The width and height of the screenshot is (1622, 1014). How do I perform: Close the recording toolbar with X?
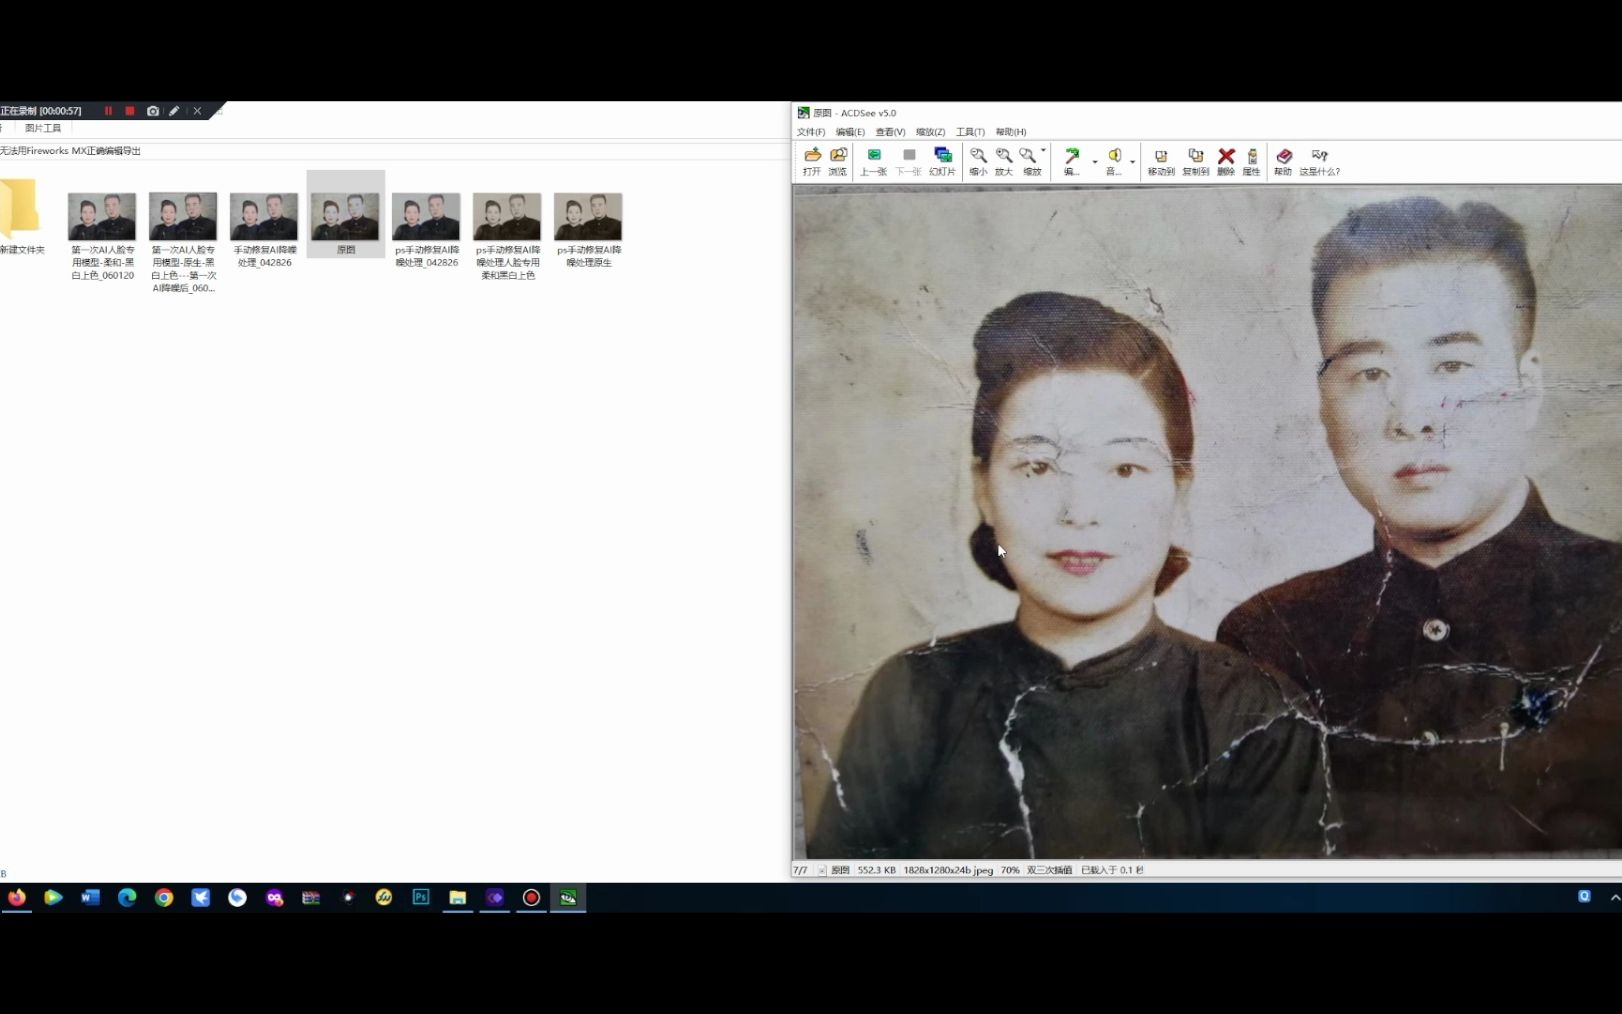[197, 111]
